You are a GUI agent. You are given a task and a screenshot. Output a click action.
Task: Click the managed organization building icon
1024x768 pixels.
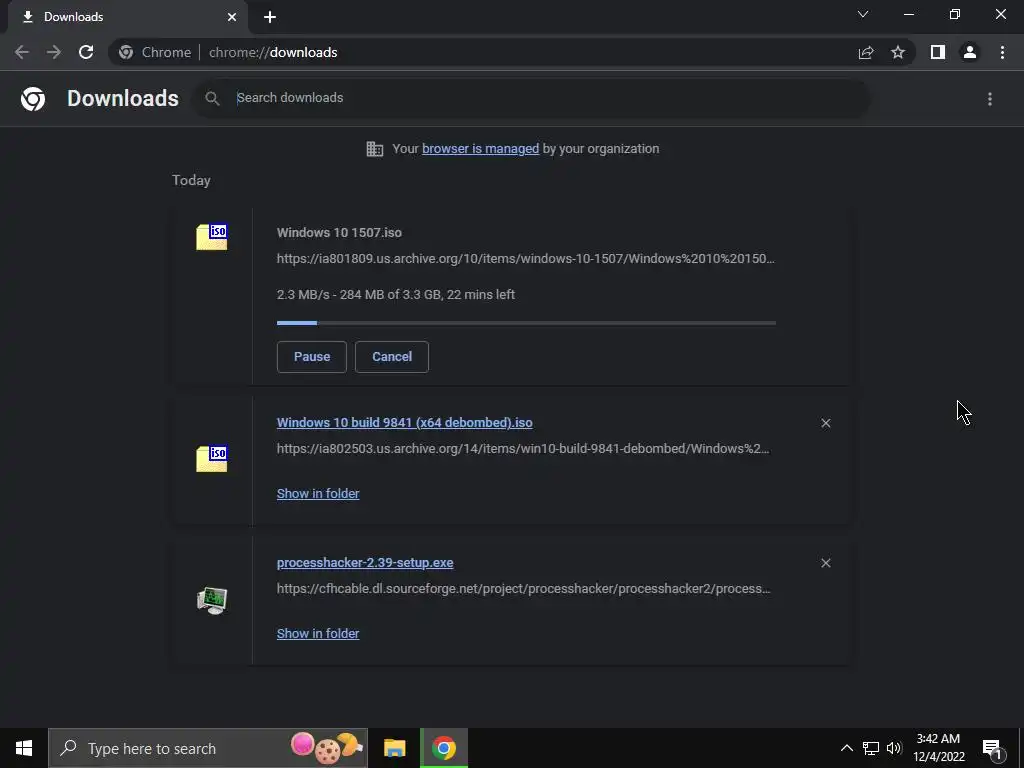(x=375, y=149)
